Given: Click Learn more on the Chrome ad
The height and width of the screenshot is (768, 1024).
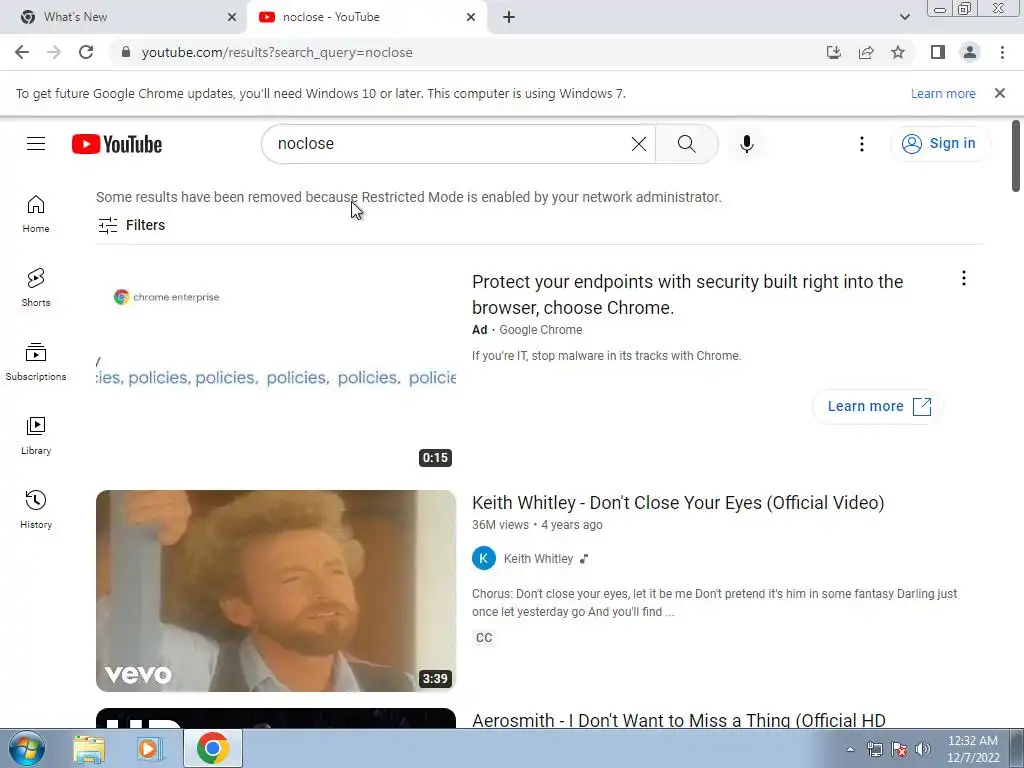Looking at the screenshot, I should 878,406.
